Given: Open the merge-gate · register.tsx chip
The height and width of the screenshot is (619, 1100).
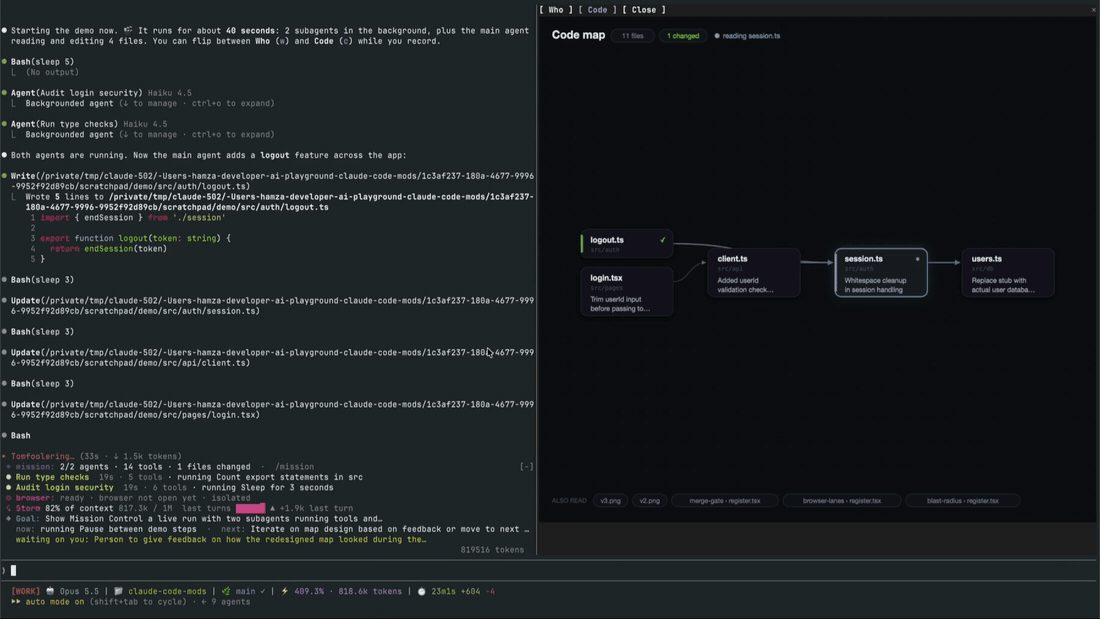Looking at the screenshot, I should (725, 500).
